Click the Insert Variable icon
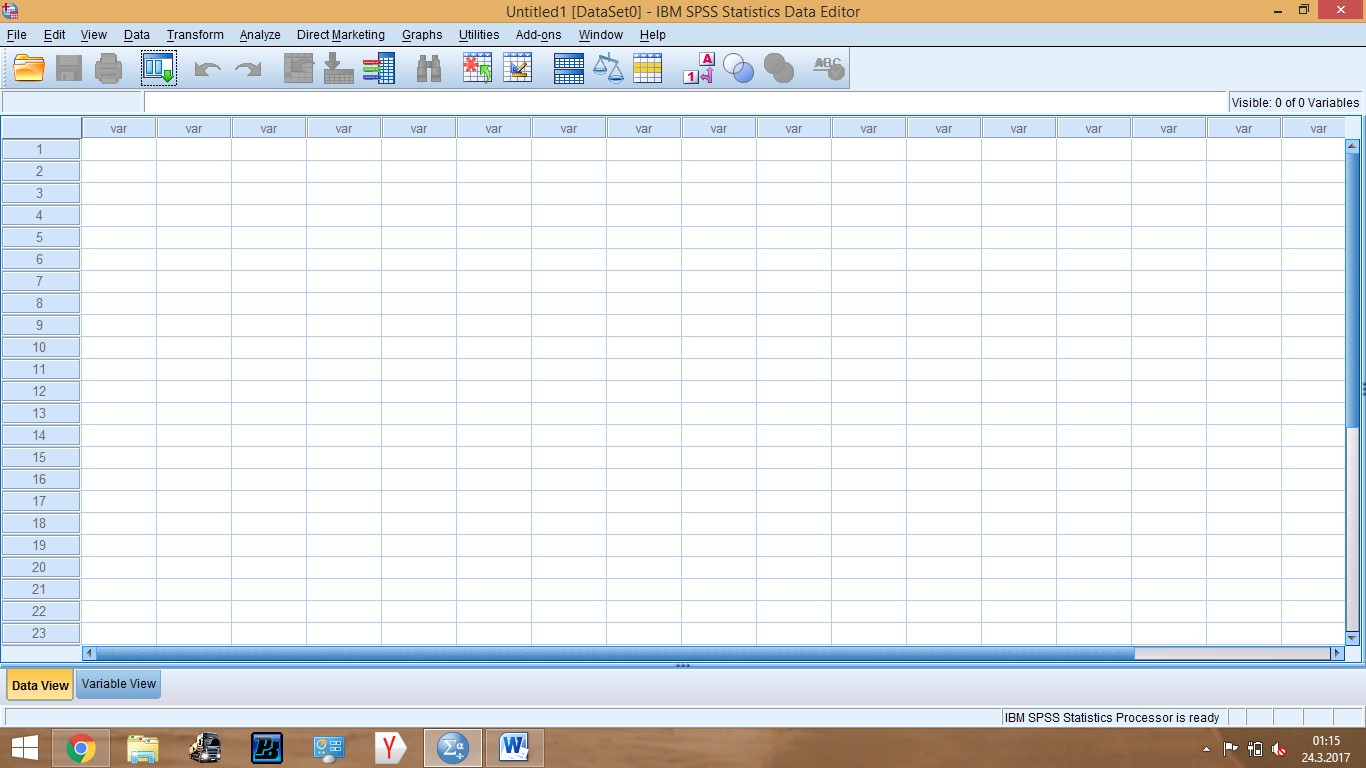This screenshot has height=768, width=1366. click(x=517, y=68)
